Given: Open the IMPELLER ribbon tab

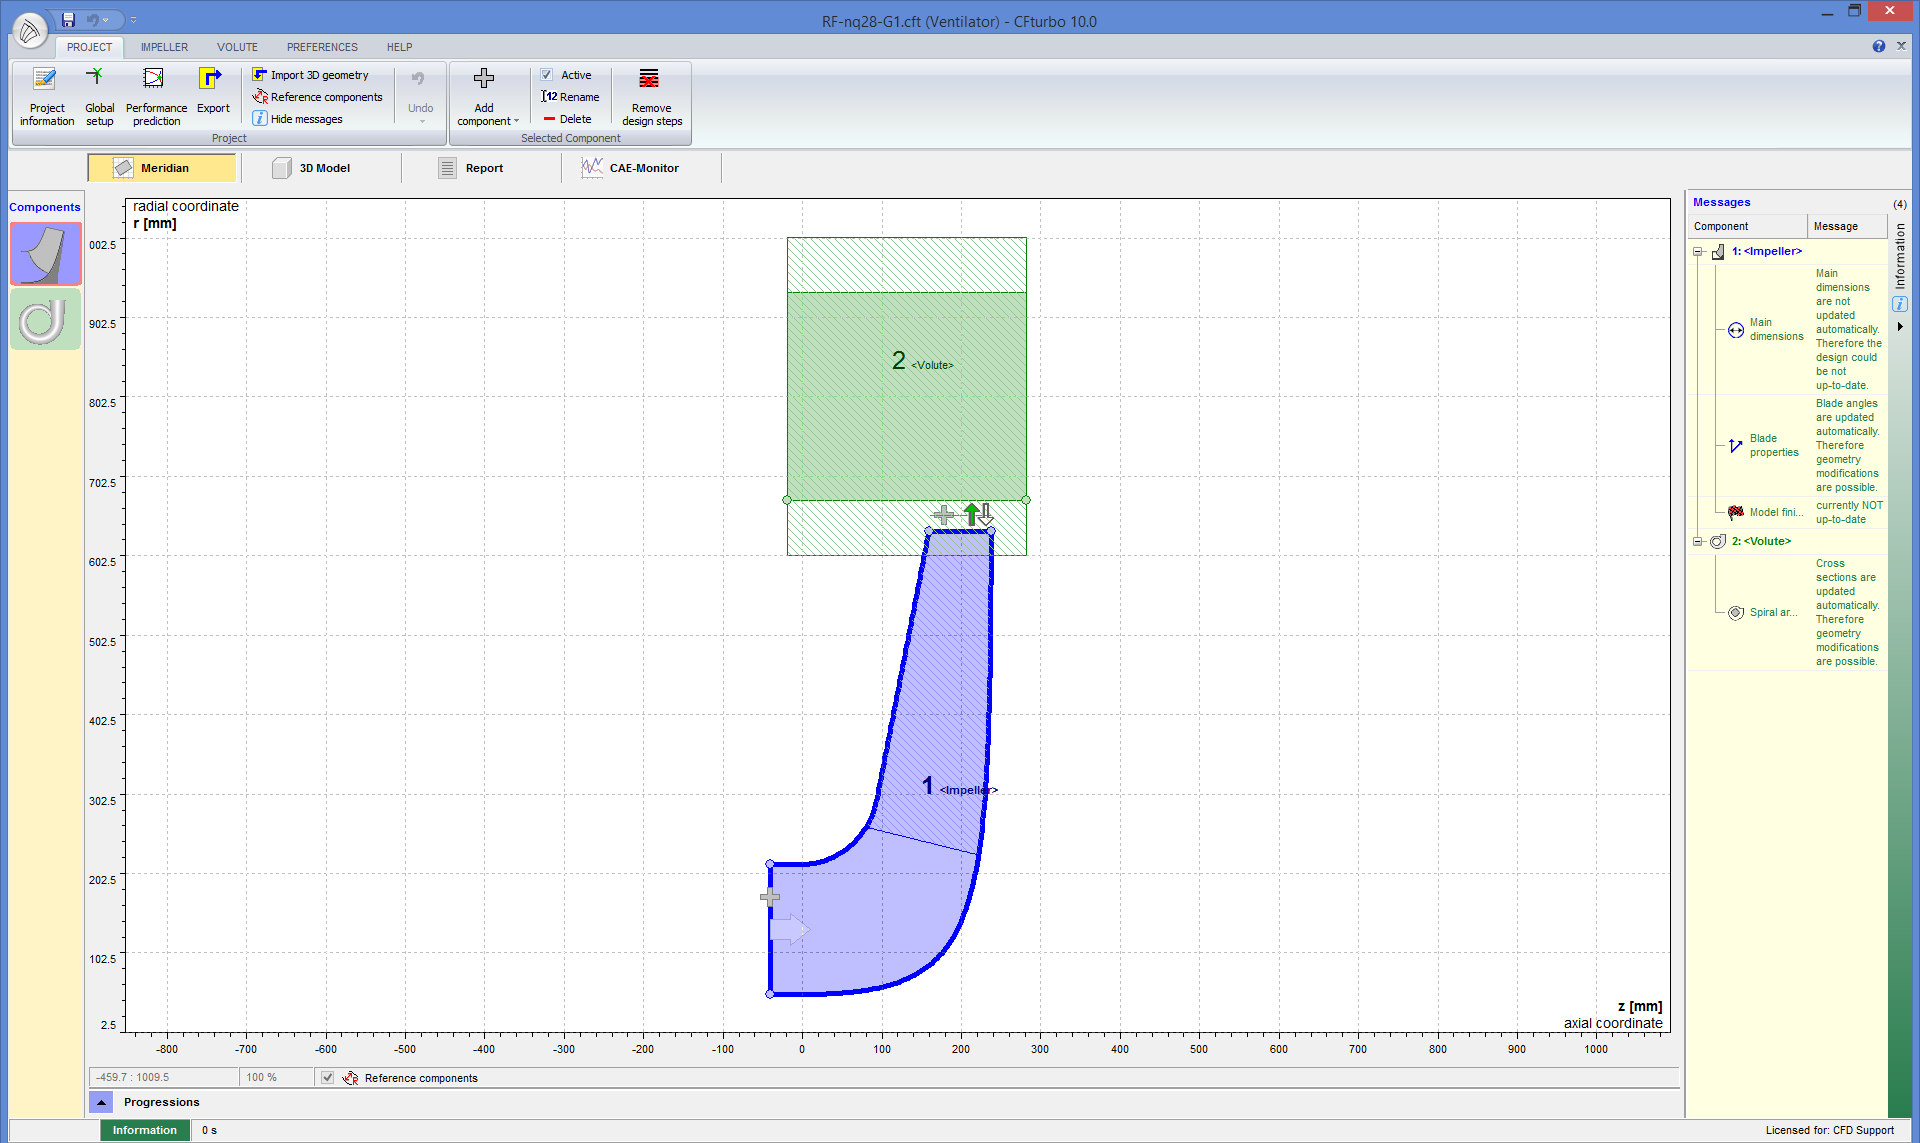Looking at the screenshot, I should (x=164, y=47).
